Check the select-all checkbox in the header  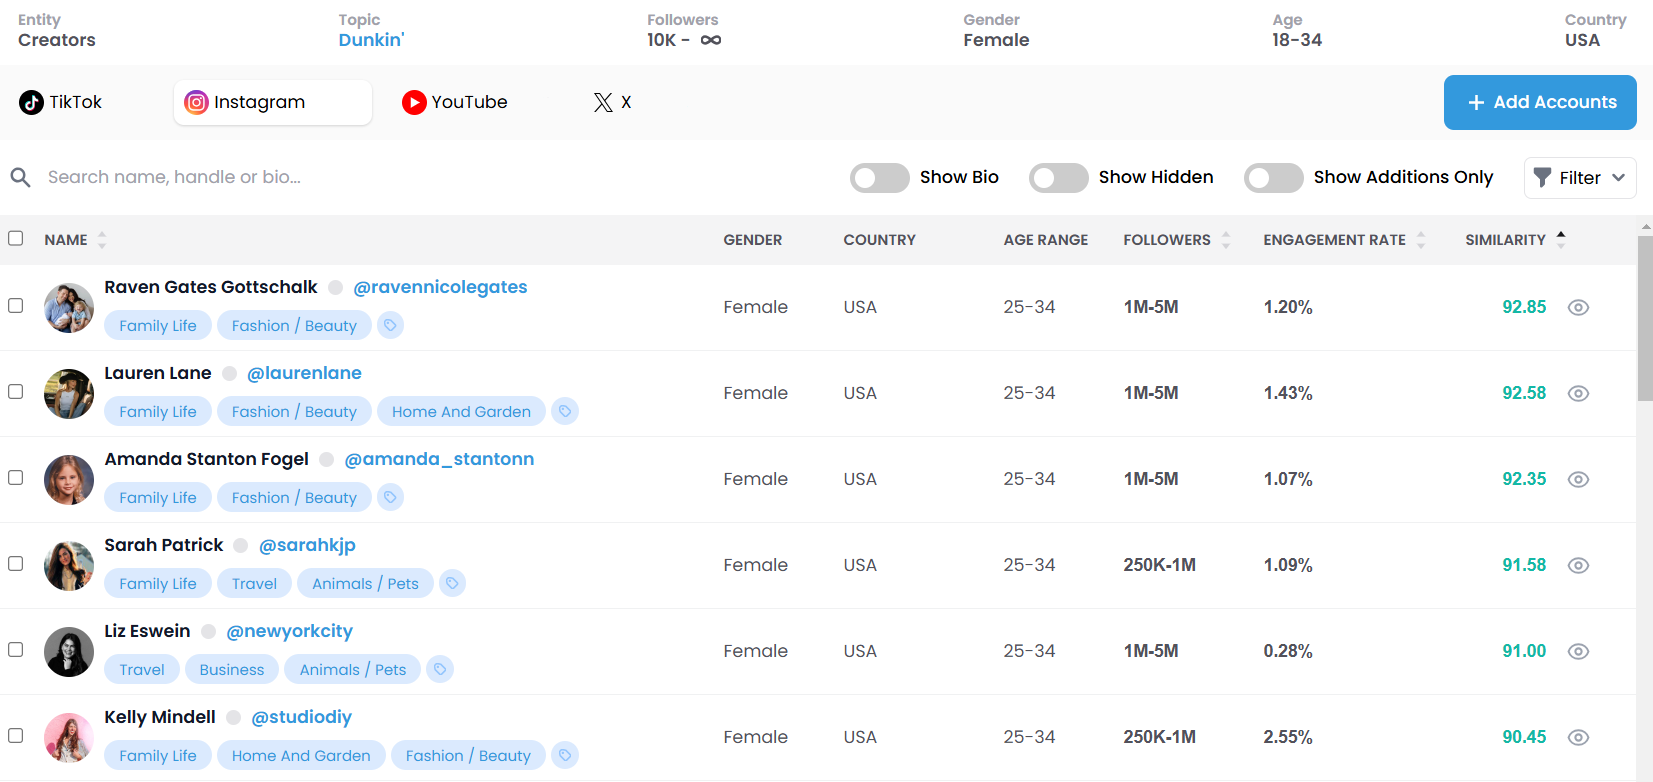point(16,238)
